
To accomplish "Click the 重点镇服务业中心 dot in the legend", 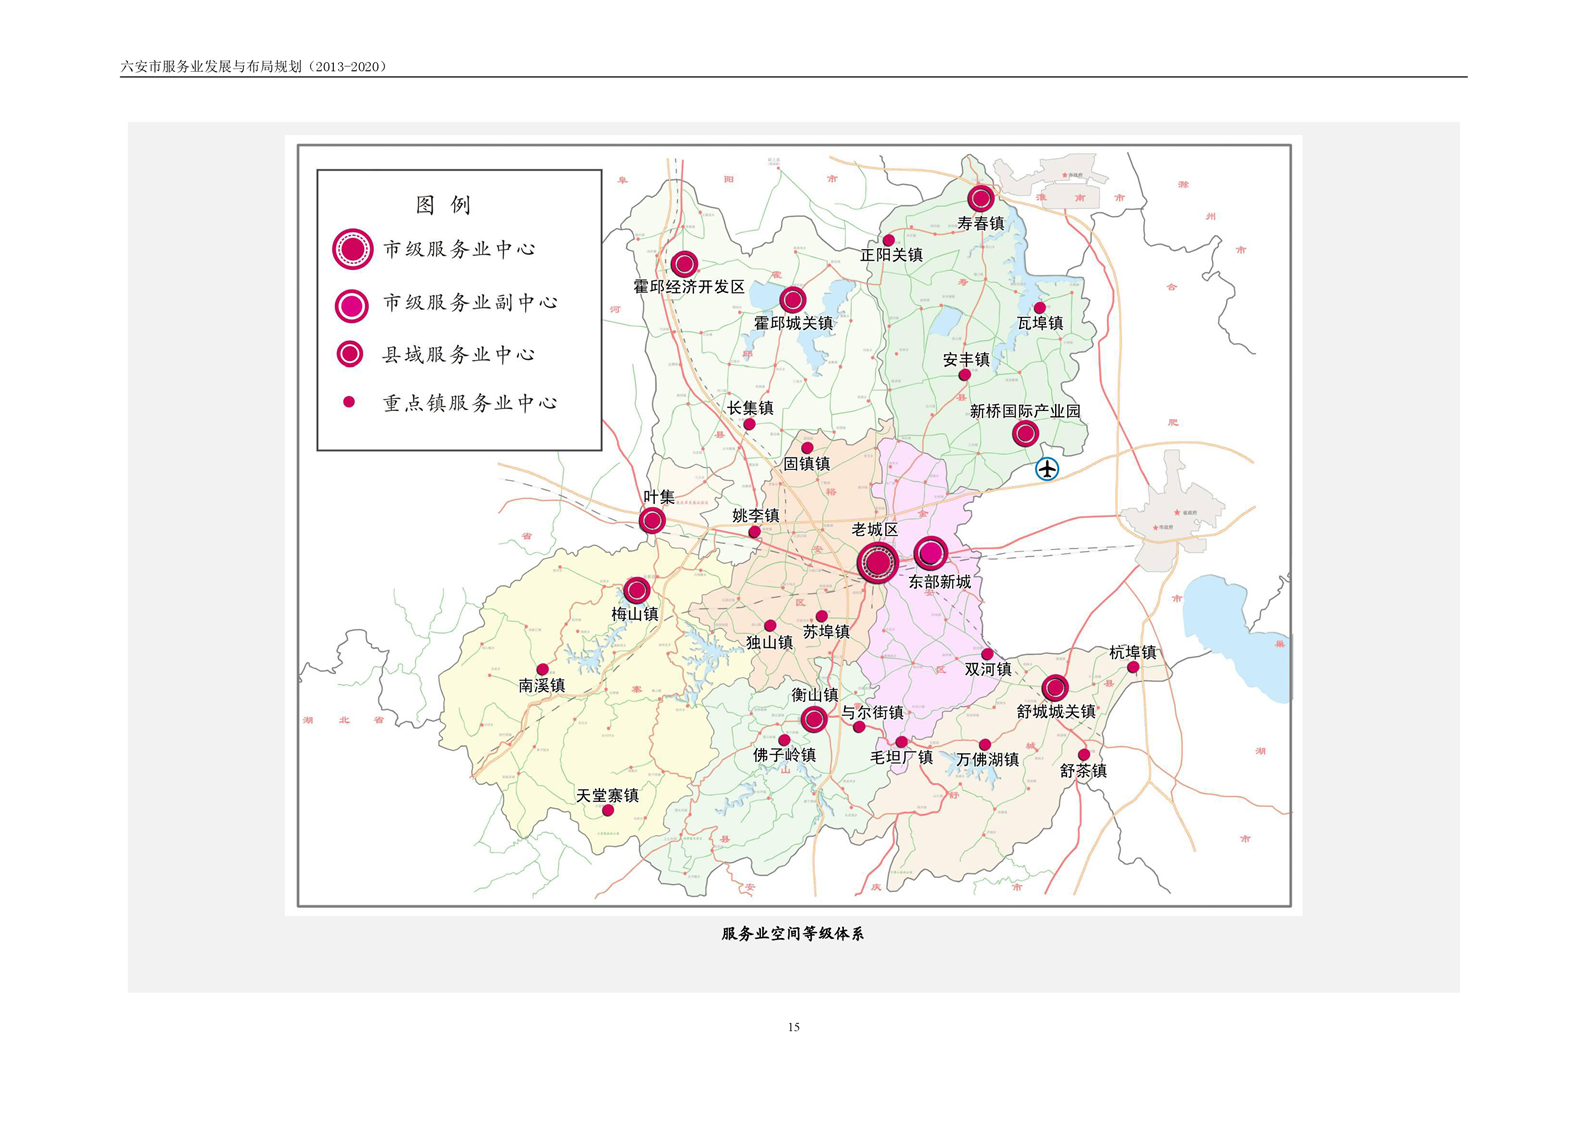I will (x=349, y=402).
